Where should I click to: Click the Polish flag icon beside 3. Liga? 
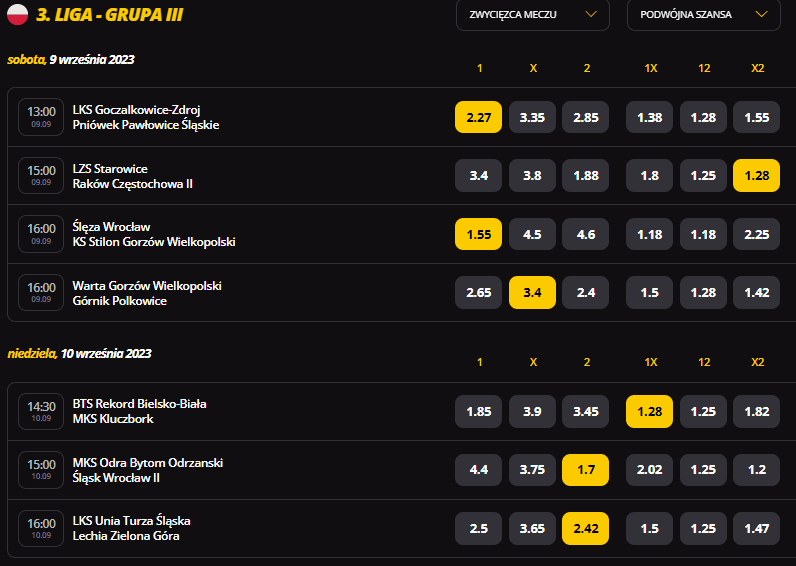(x=17, y=14)
